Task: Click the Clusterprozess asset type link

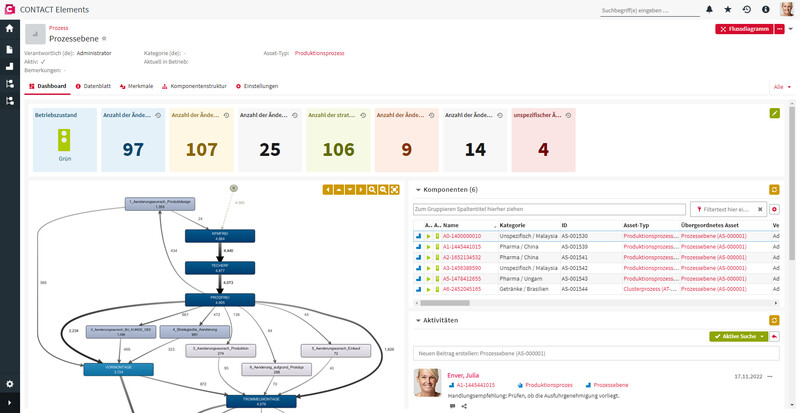Action: (x=650, y=289)
